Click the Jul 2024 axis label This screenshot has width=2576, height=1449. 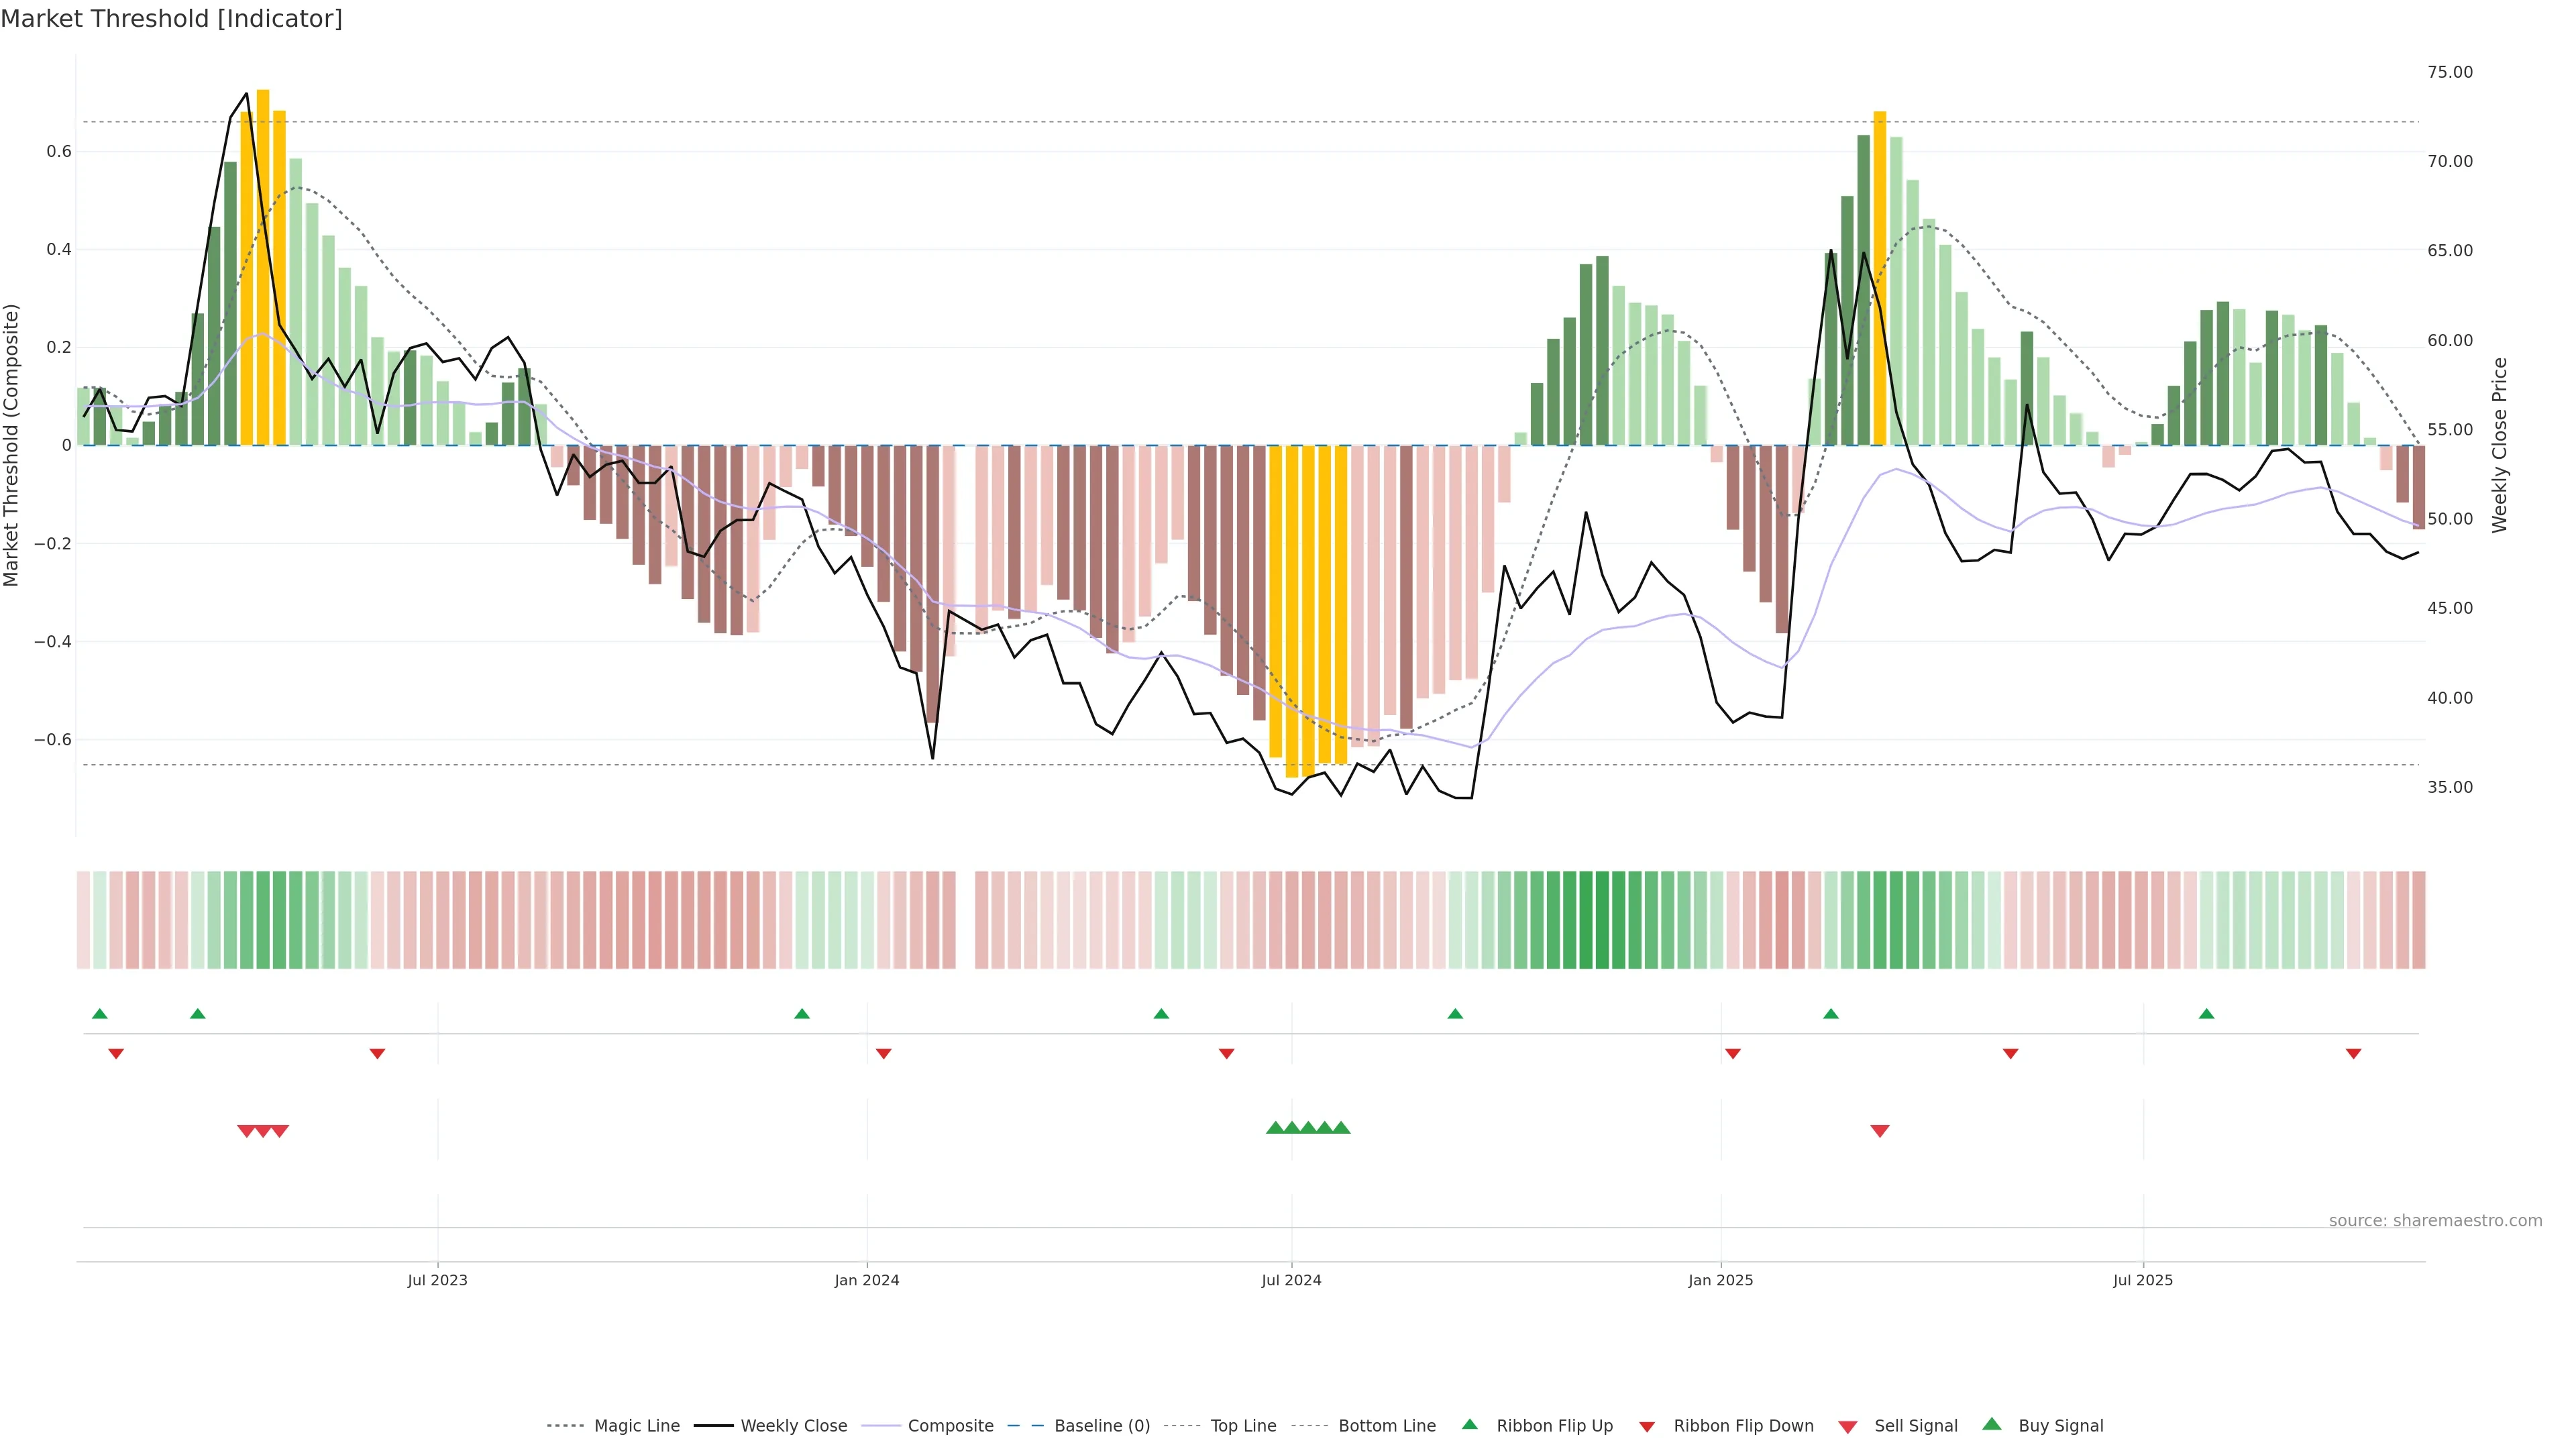pyautogui.click(x=1291, y=1280)
